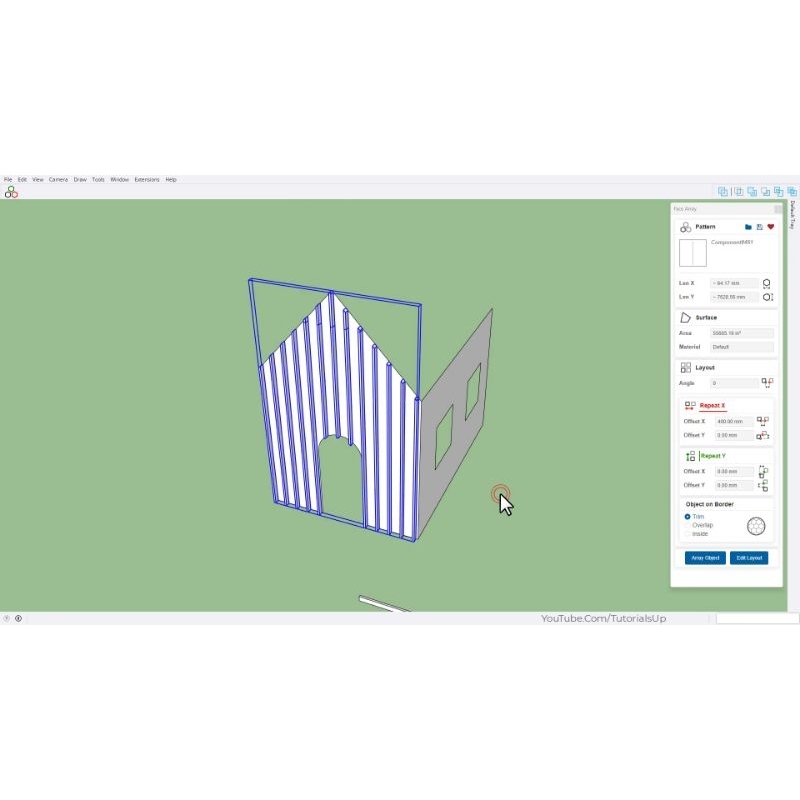Launch Face Array hexagon toolbar icon
This screenshot has height=800, width=800.
pos(11,192)
